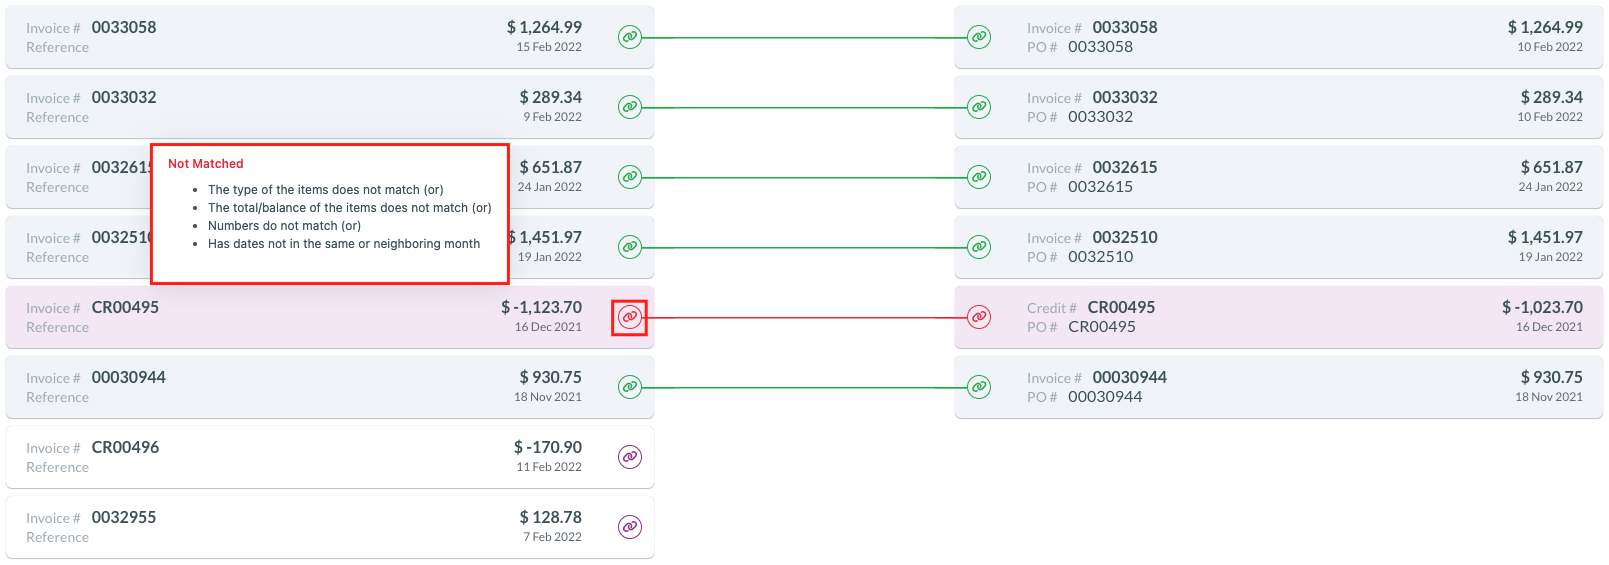Screen dimensions: 1609x565
Task: Click green link icon on right invoice 0032510
Action: [x=980, y=247]
